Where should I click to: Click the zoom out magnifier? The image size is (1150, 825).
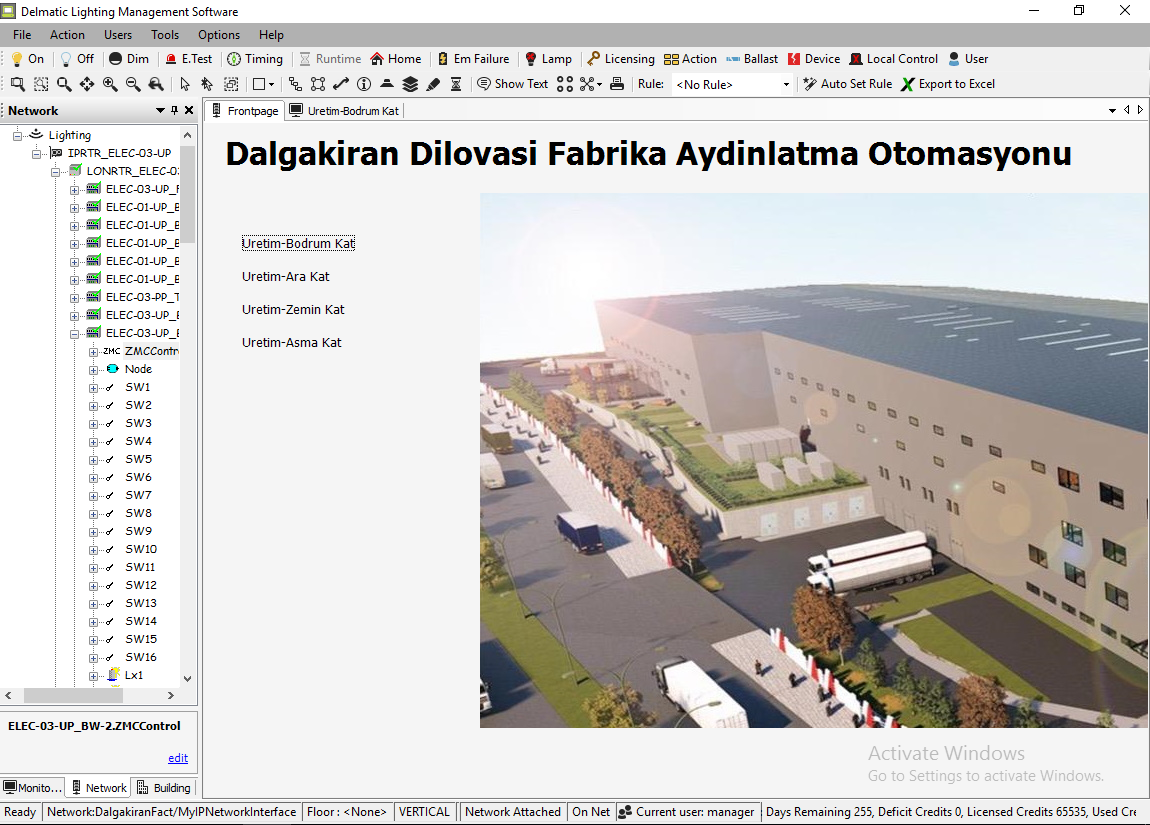[133, 84]
